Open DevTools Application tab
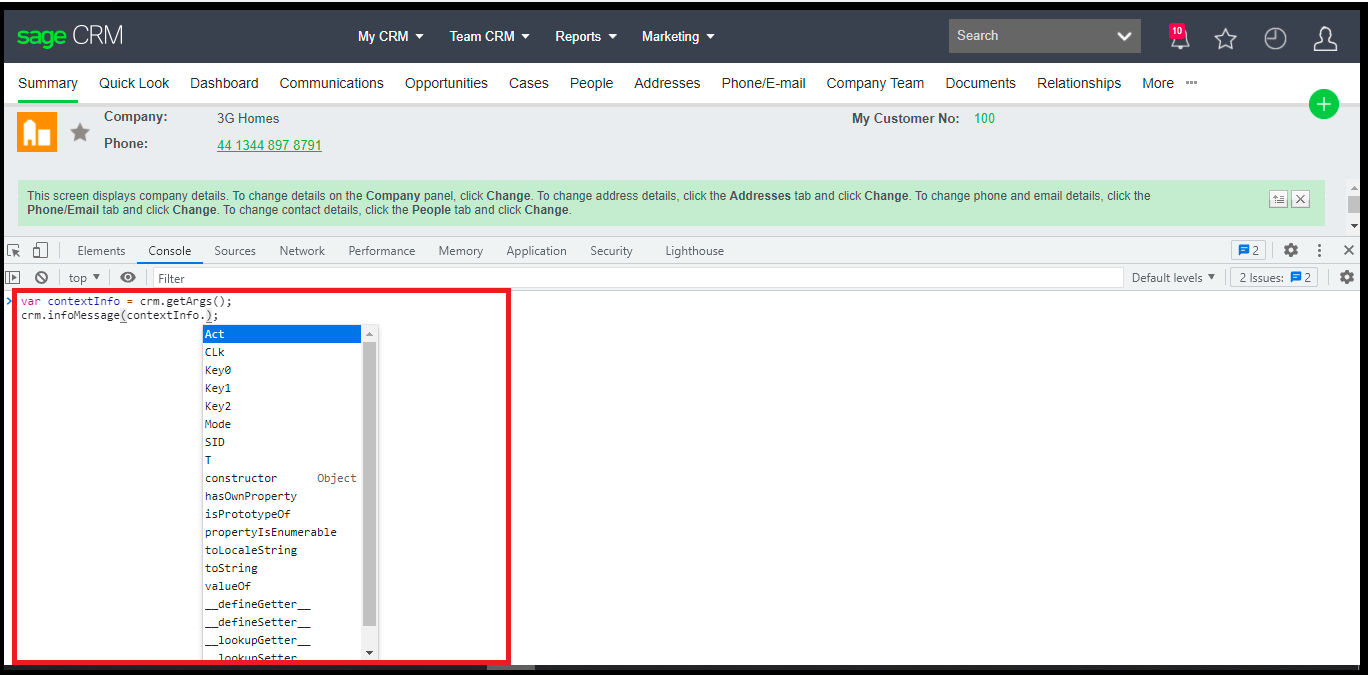Image resolution: width=1369 pixels, height=675 pixels. tap(536, 250)
